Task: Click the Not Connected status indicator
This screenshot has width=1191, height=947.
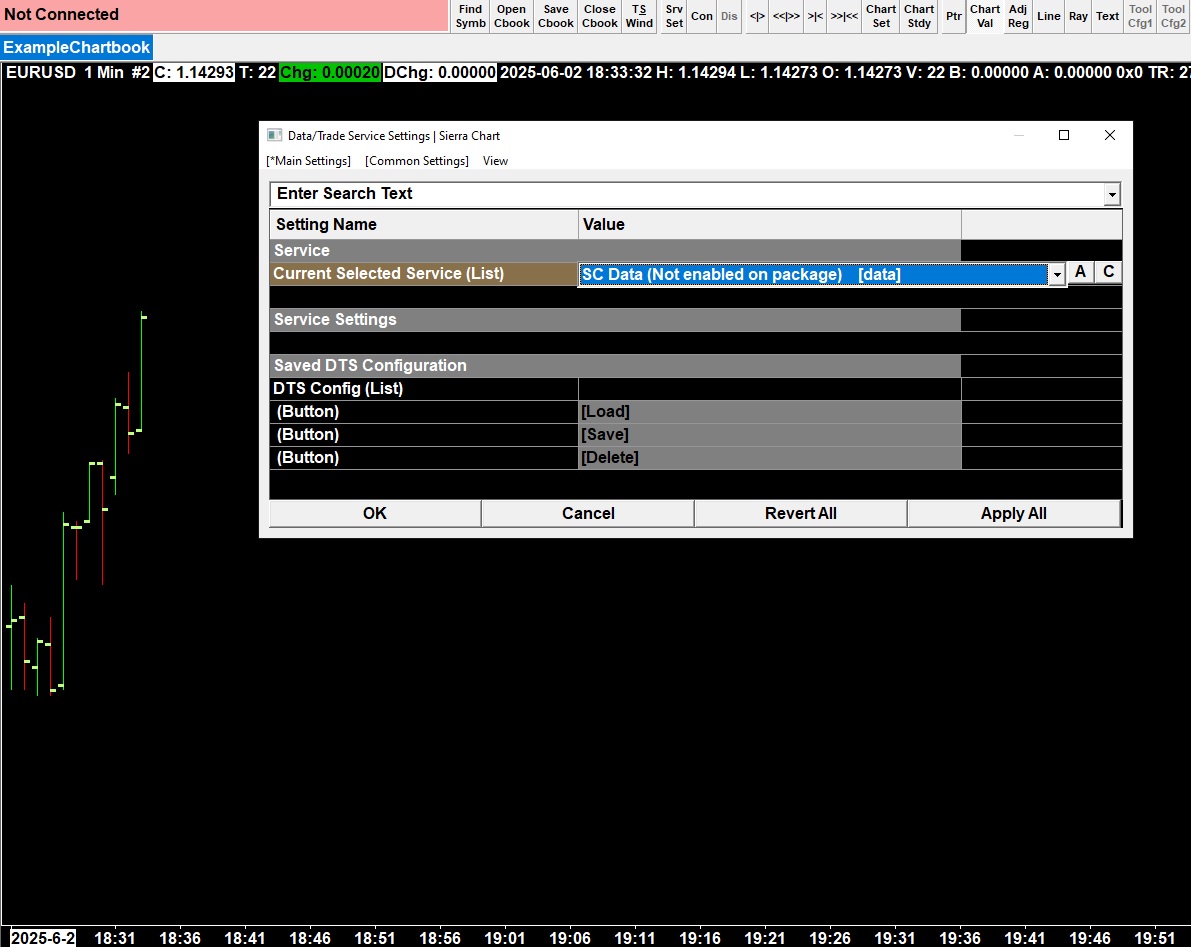Action: 224,15
